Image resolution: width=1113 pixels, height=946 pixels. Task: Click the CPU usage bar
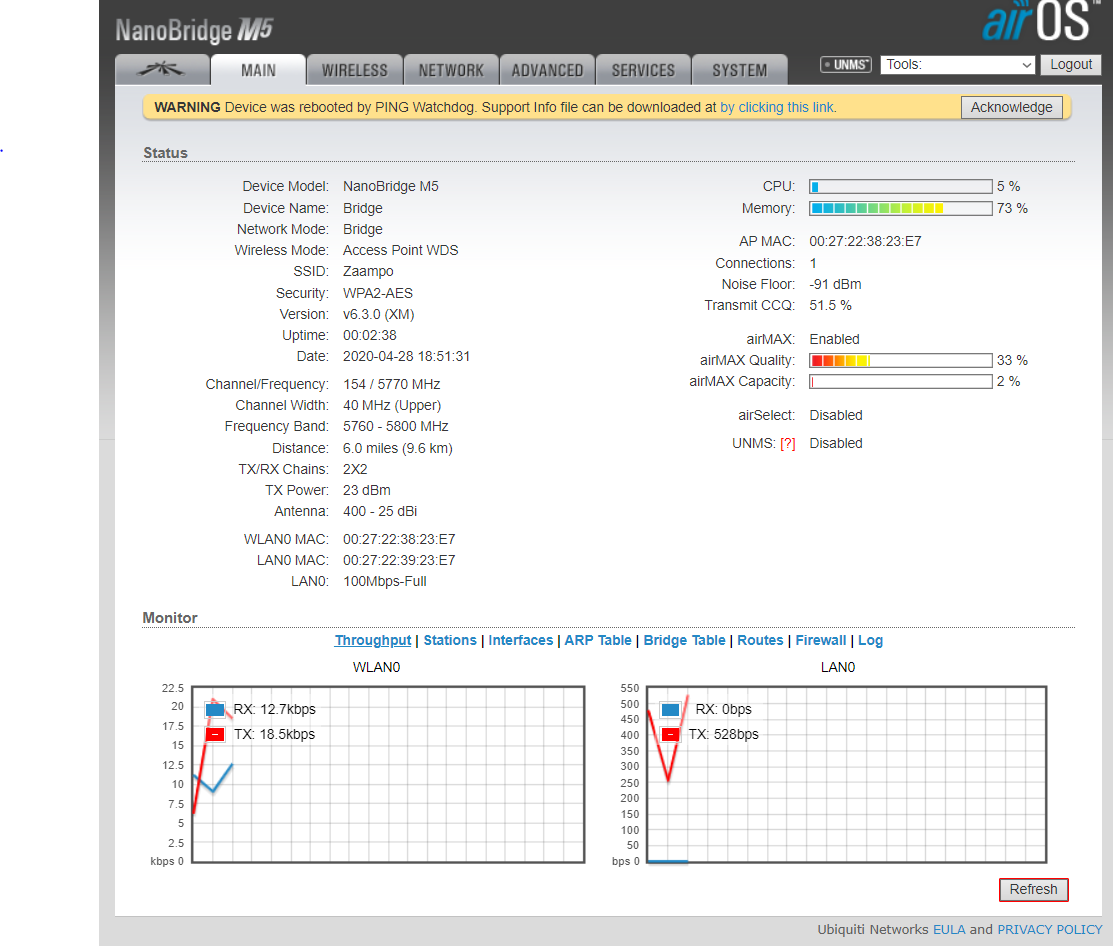pos(901,187)
